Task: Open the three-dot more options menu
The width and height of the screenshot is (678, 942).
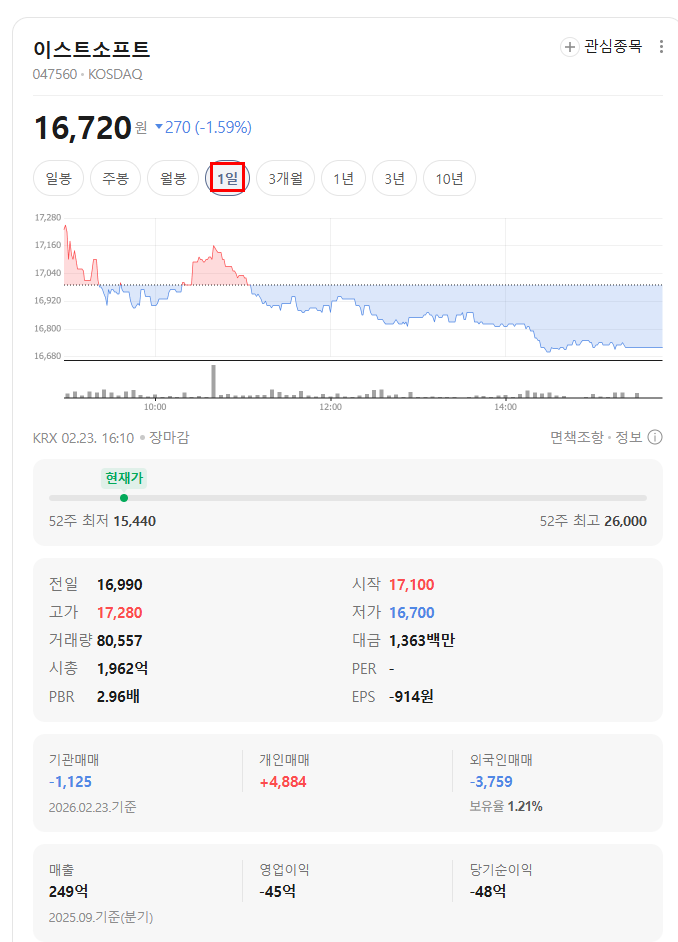Action: pyautogui.click(x=661, y=47)
